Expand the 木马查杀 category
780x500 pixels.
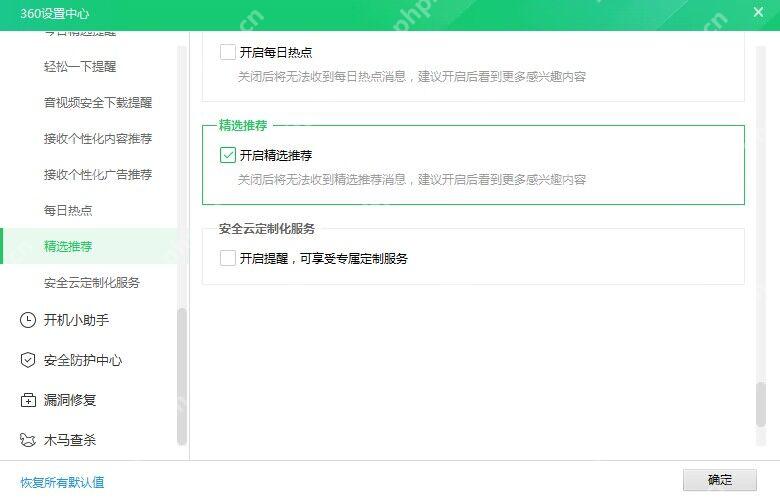tap(70, 440)
